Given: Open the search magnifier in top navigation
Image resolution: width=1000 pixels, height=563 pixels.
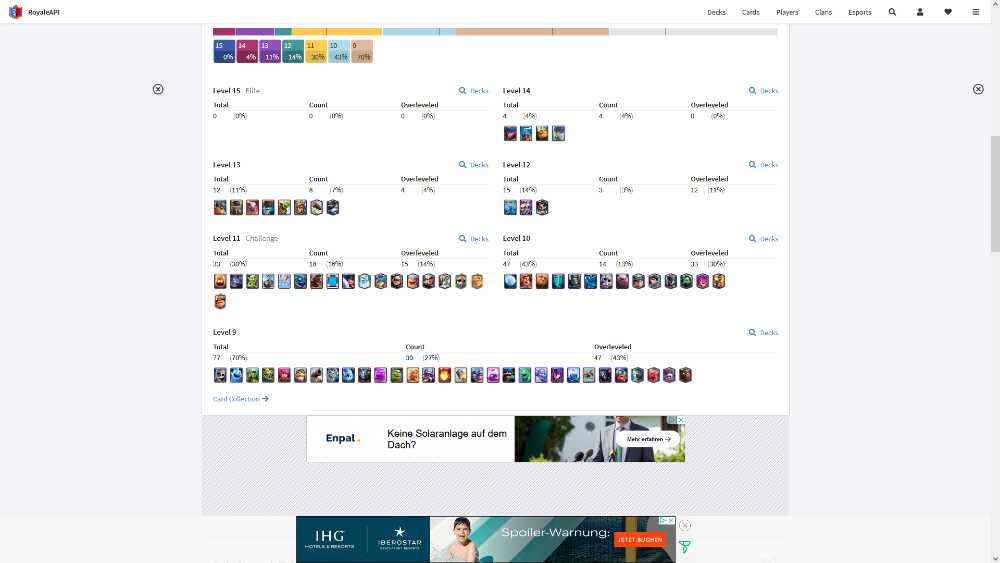Looking at the screenshot, I should tap(892, 12).
